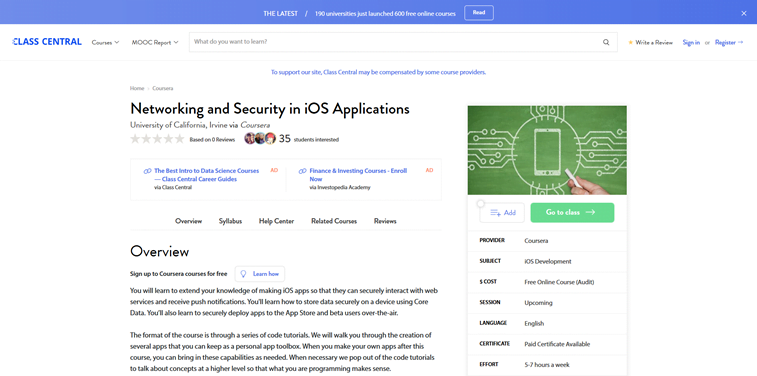Click the 5-7 hours a week text
This screenshot has width=757, height=376.
(547, 365)
